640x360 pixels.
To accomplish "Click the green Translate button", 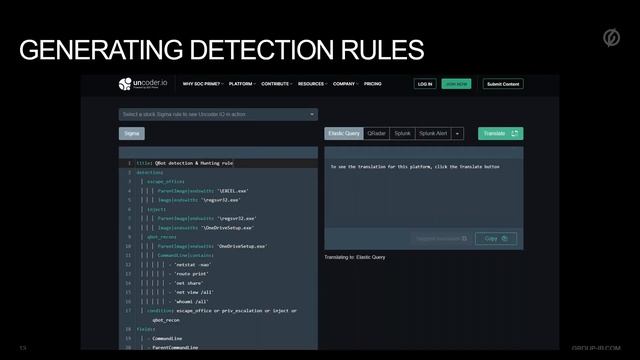I will tap(500, 133).
